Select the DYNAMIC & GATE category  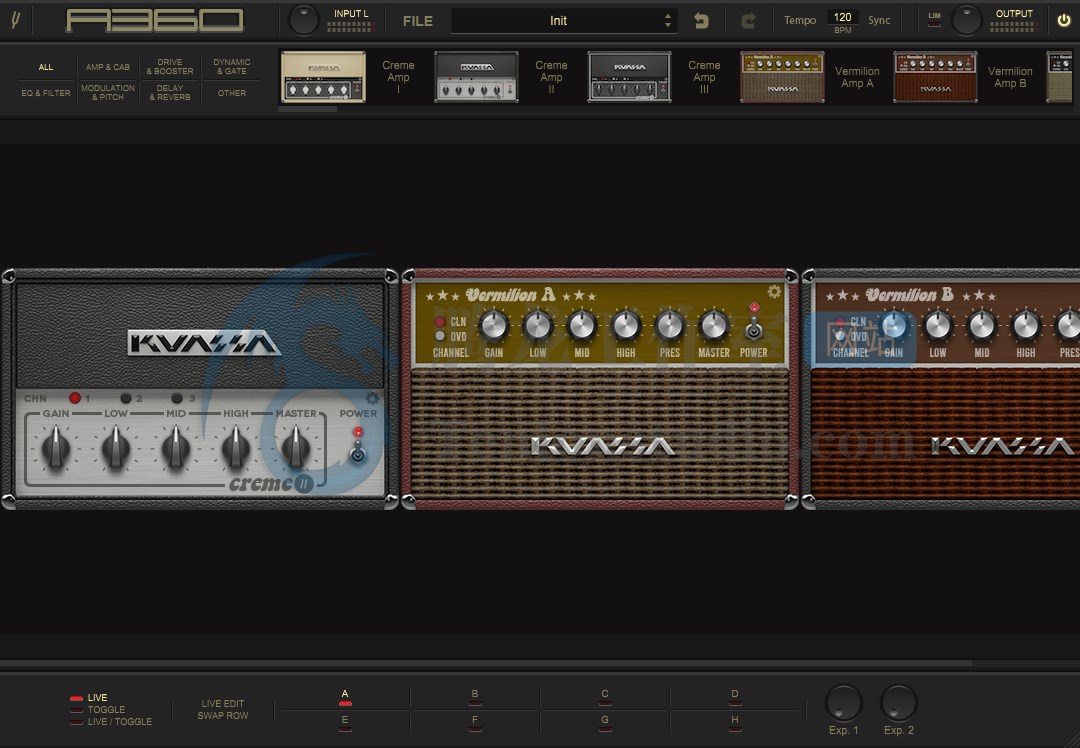coord(231,67)
